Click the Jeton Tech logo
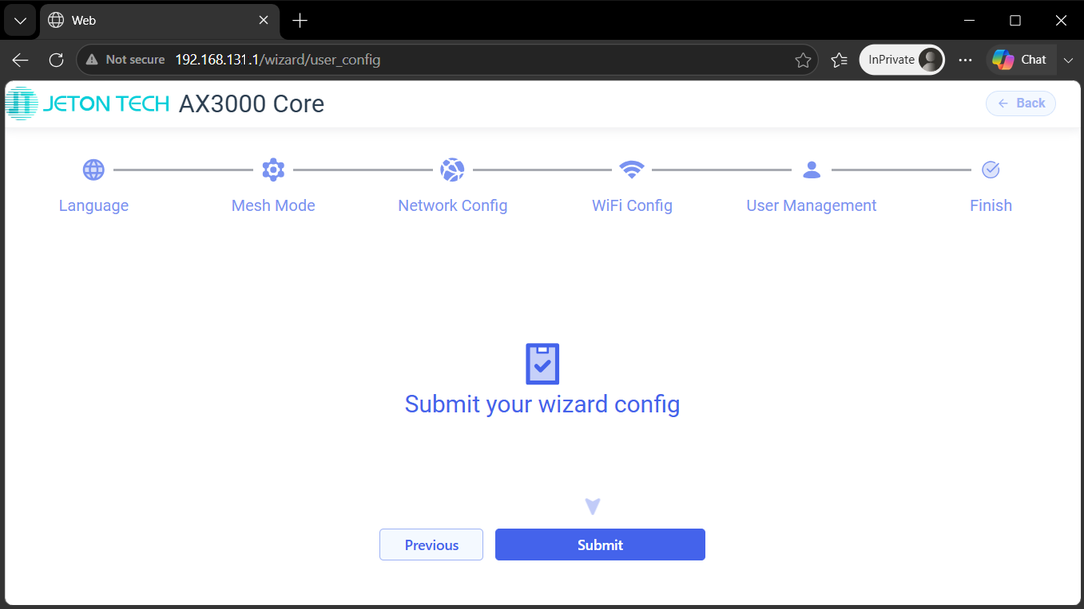 point(88,104)
